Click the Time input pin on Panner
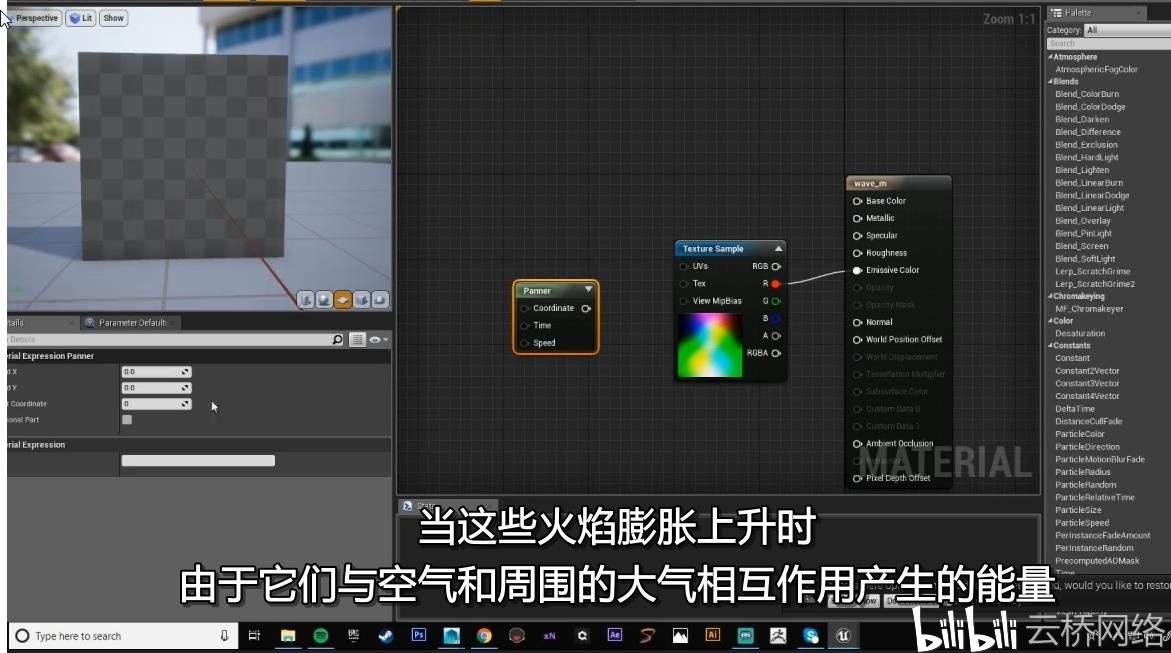This screenshot has width=1171, height=653. coord(524,326)
